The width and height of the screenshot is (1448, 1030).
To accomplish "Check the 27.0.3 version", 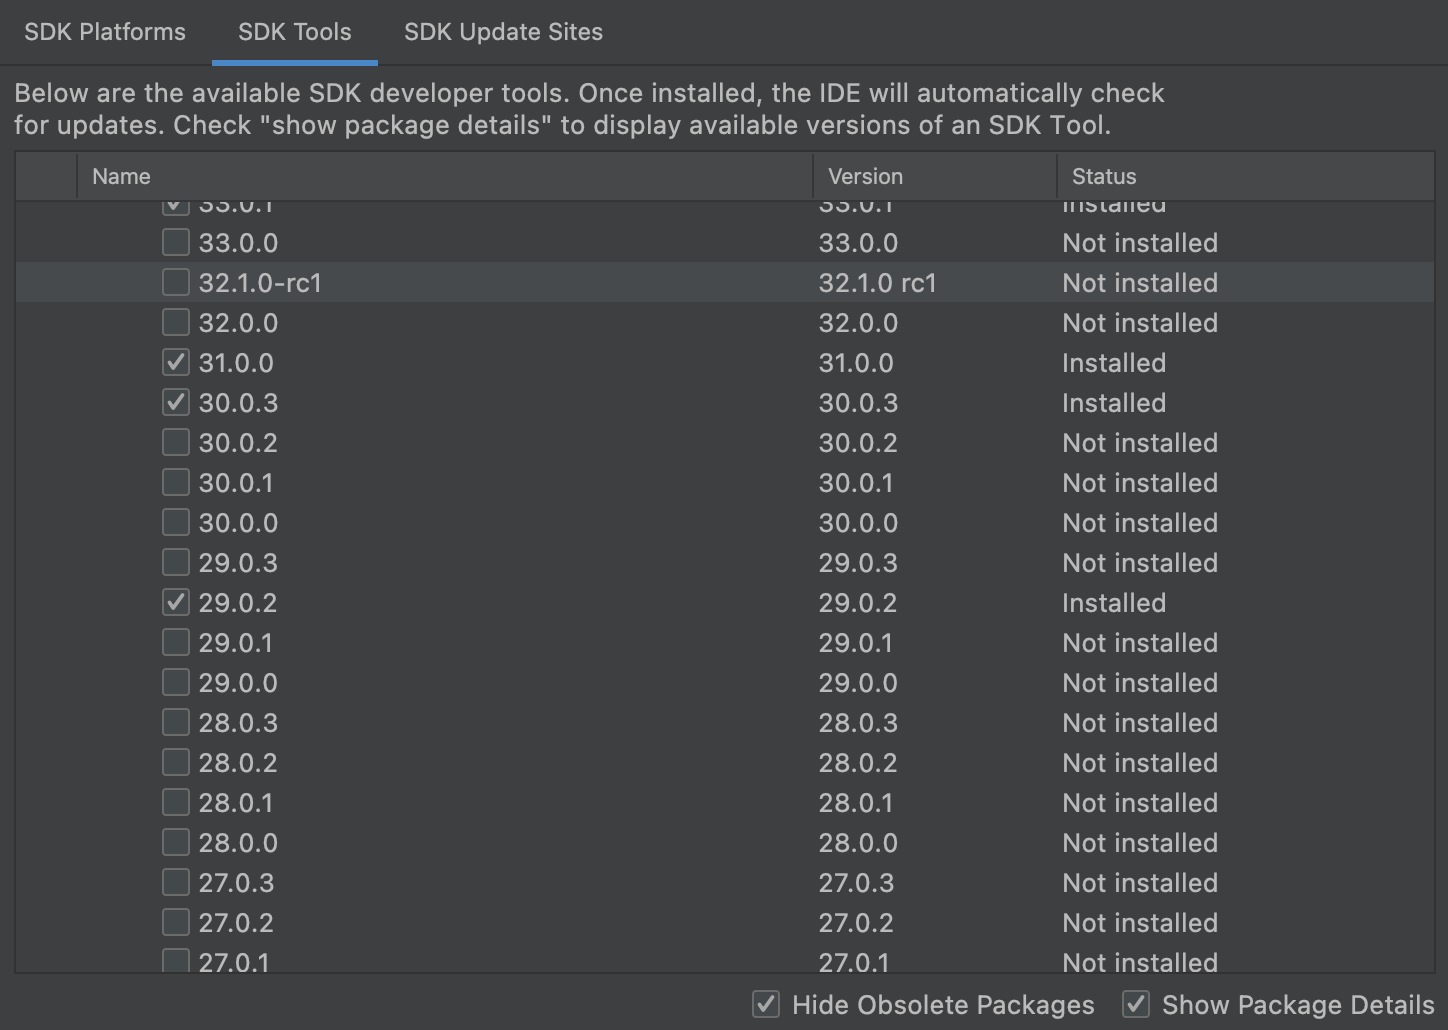I will tap(175, 882).
